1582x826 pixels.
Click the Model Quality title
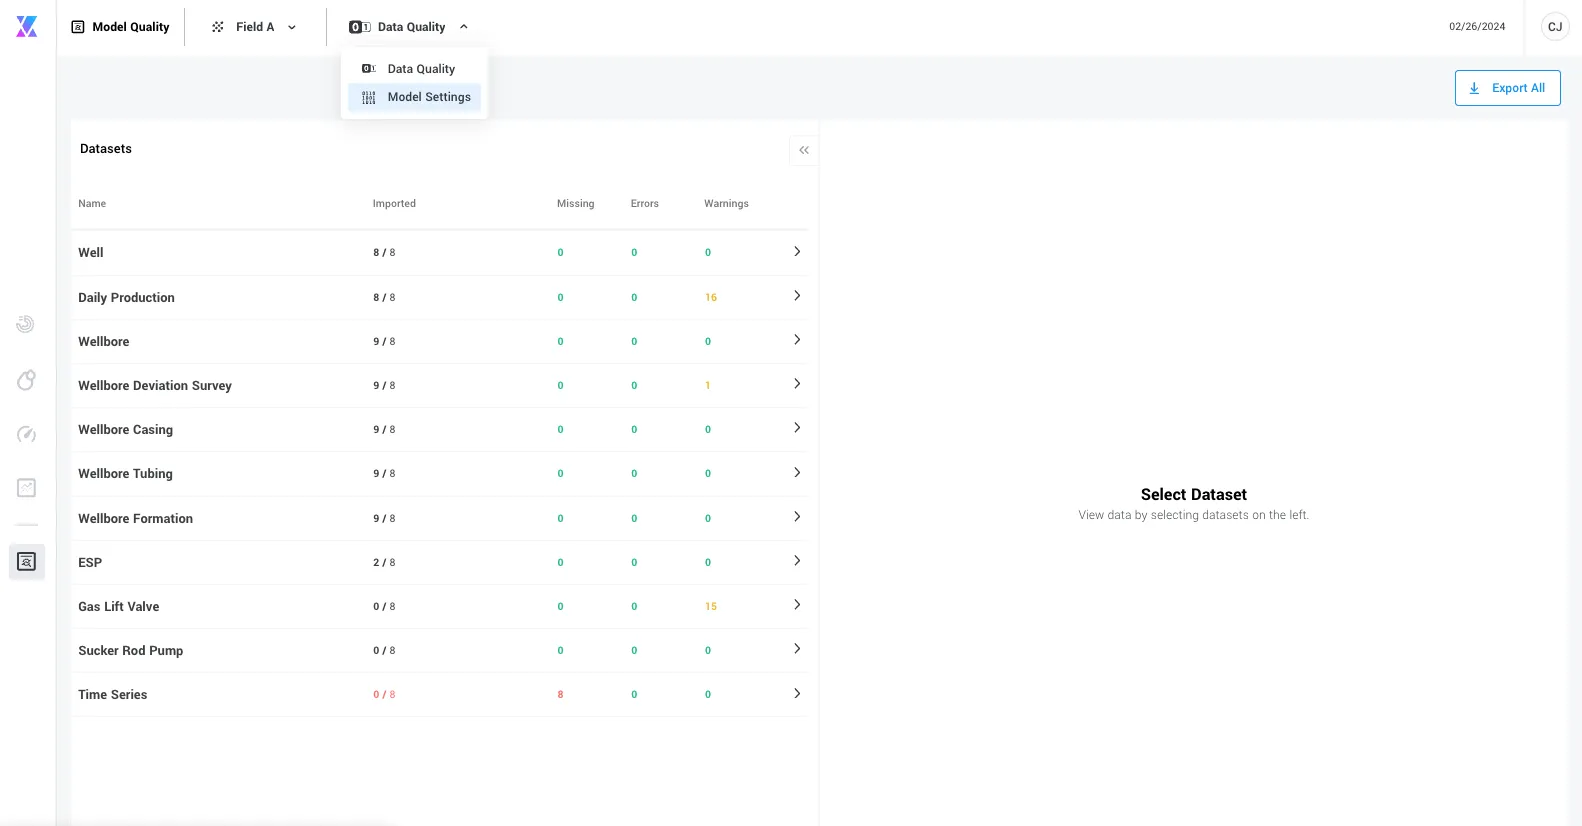click(x=131, y=27)
